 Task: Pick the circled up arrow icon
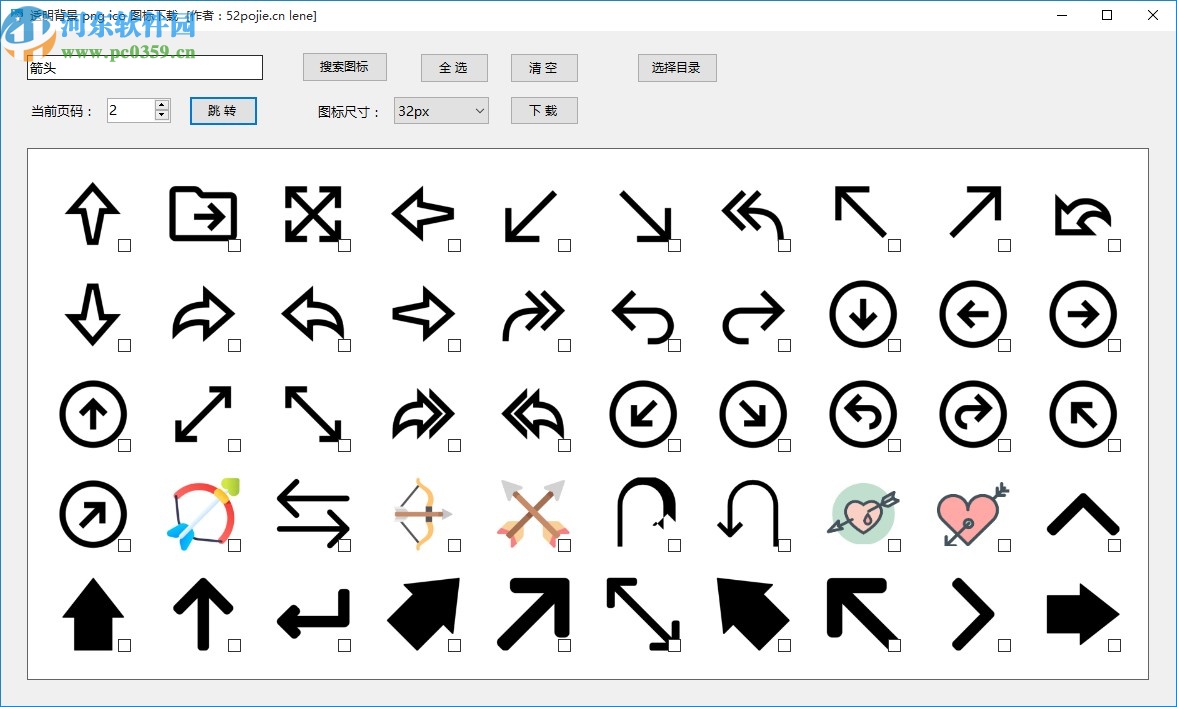point(93,414)
